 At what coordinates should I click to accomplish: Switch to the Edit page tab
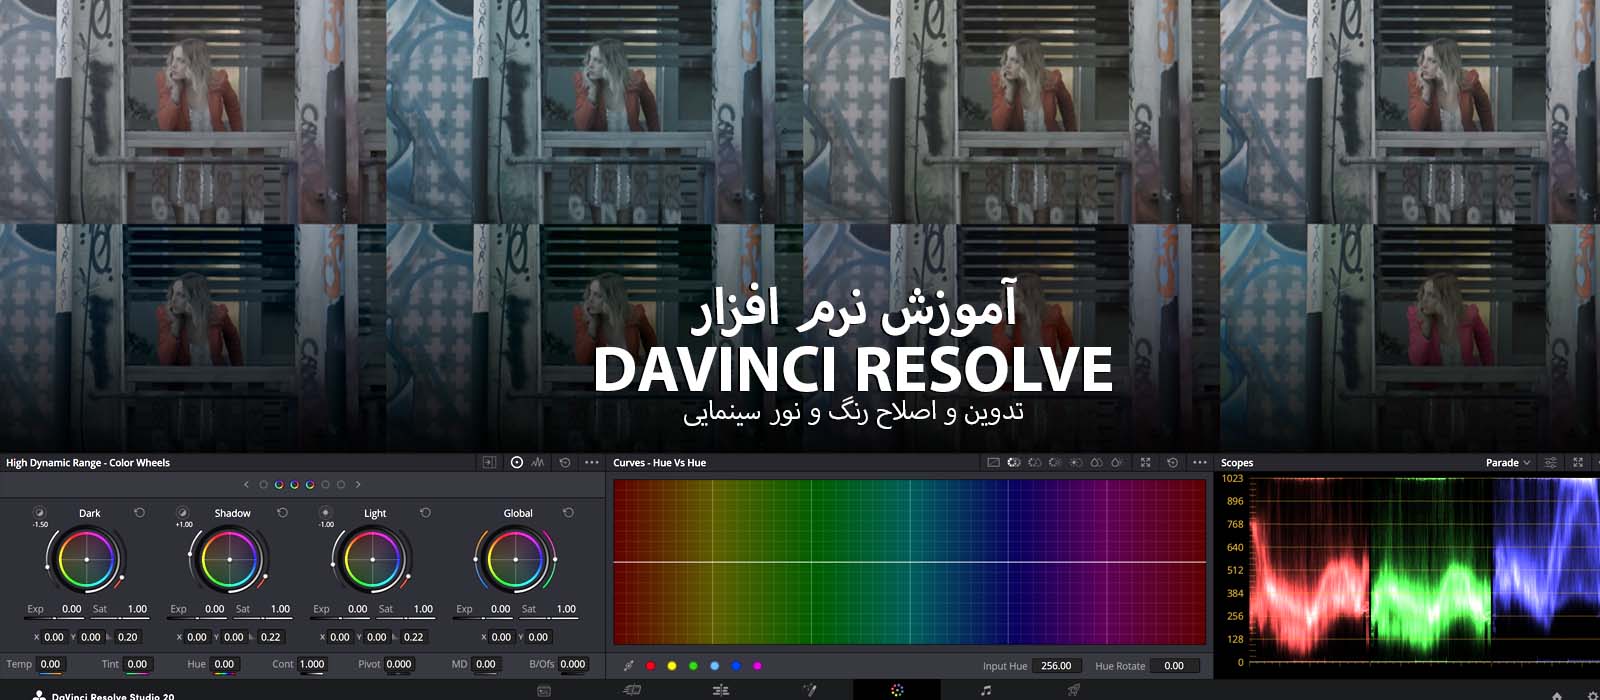(x=721, y=691)
